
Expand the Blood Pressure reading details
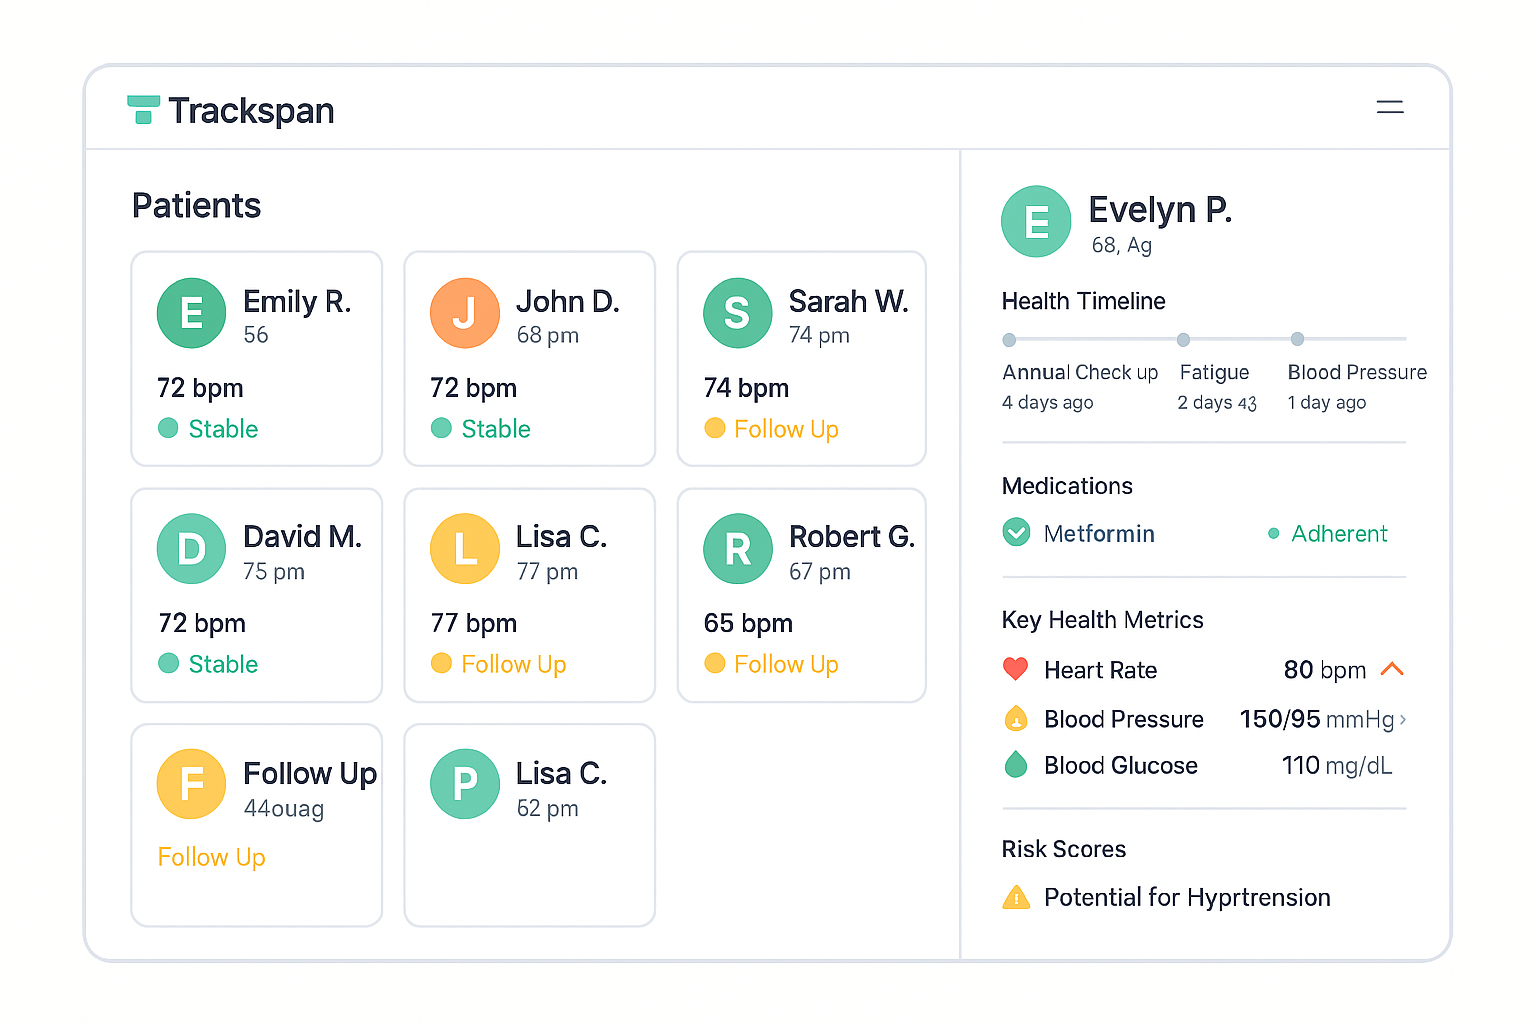[1406, 719]
